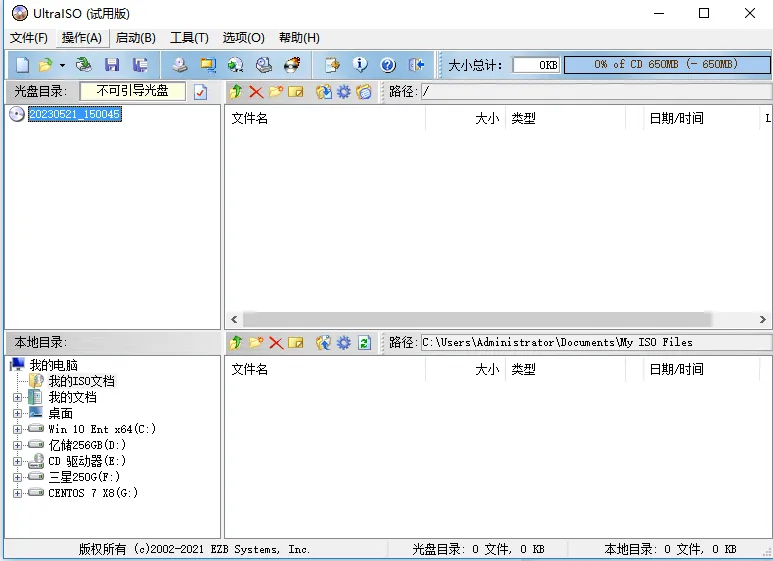This screenshot has height=561, width=773.
Task: Select 我的ISO文档 tree item
Action: pos(81,381)
